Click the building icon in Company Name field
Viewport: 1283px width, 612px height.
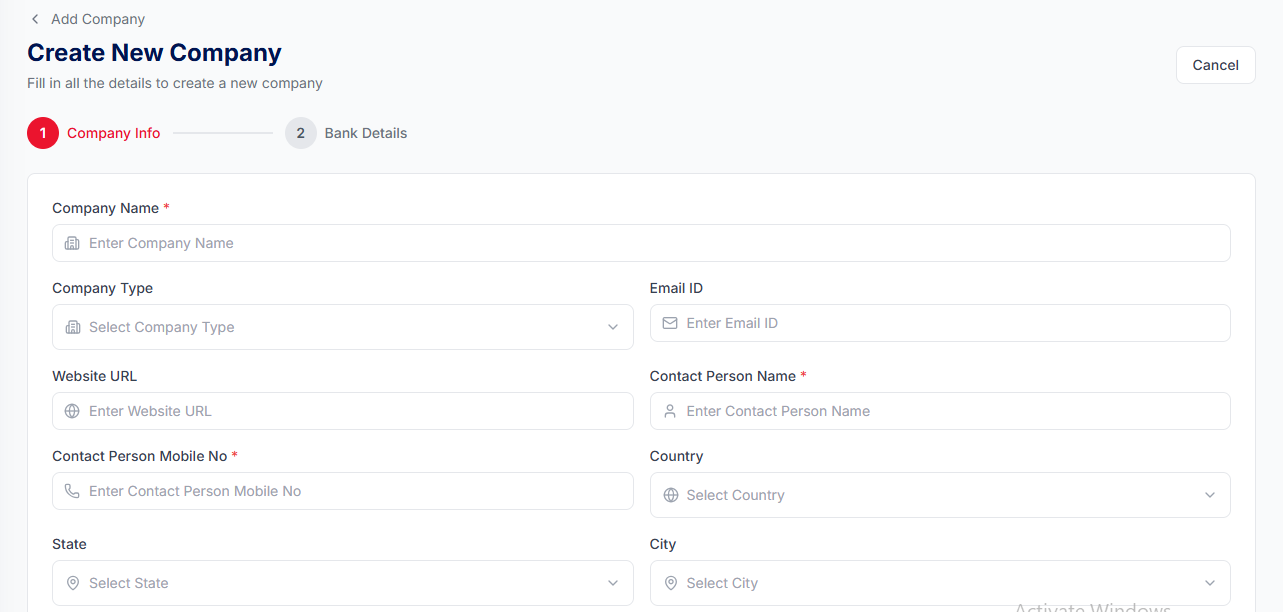(72, 243)
